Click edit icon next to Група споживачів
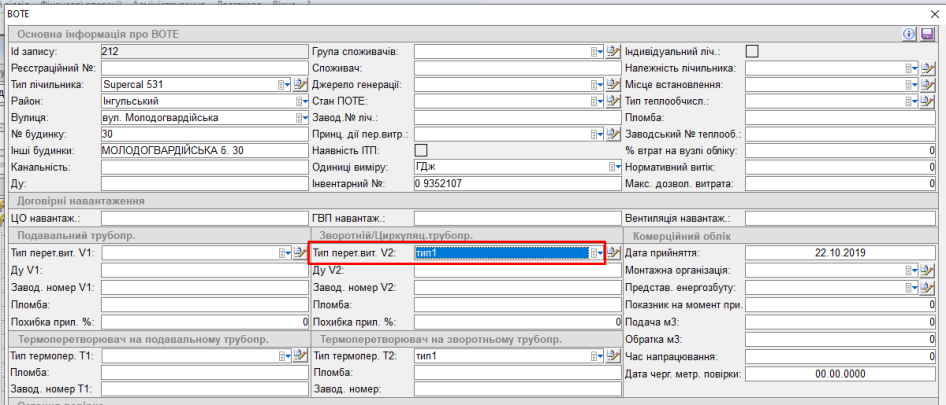 [612, 52]
